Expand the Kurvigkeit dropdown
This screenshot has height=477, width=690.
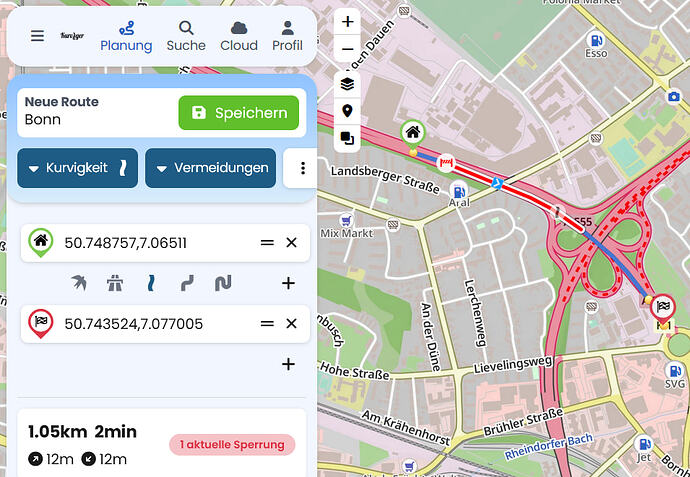77,168
